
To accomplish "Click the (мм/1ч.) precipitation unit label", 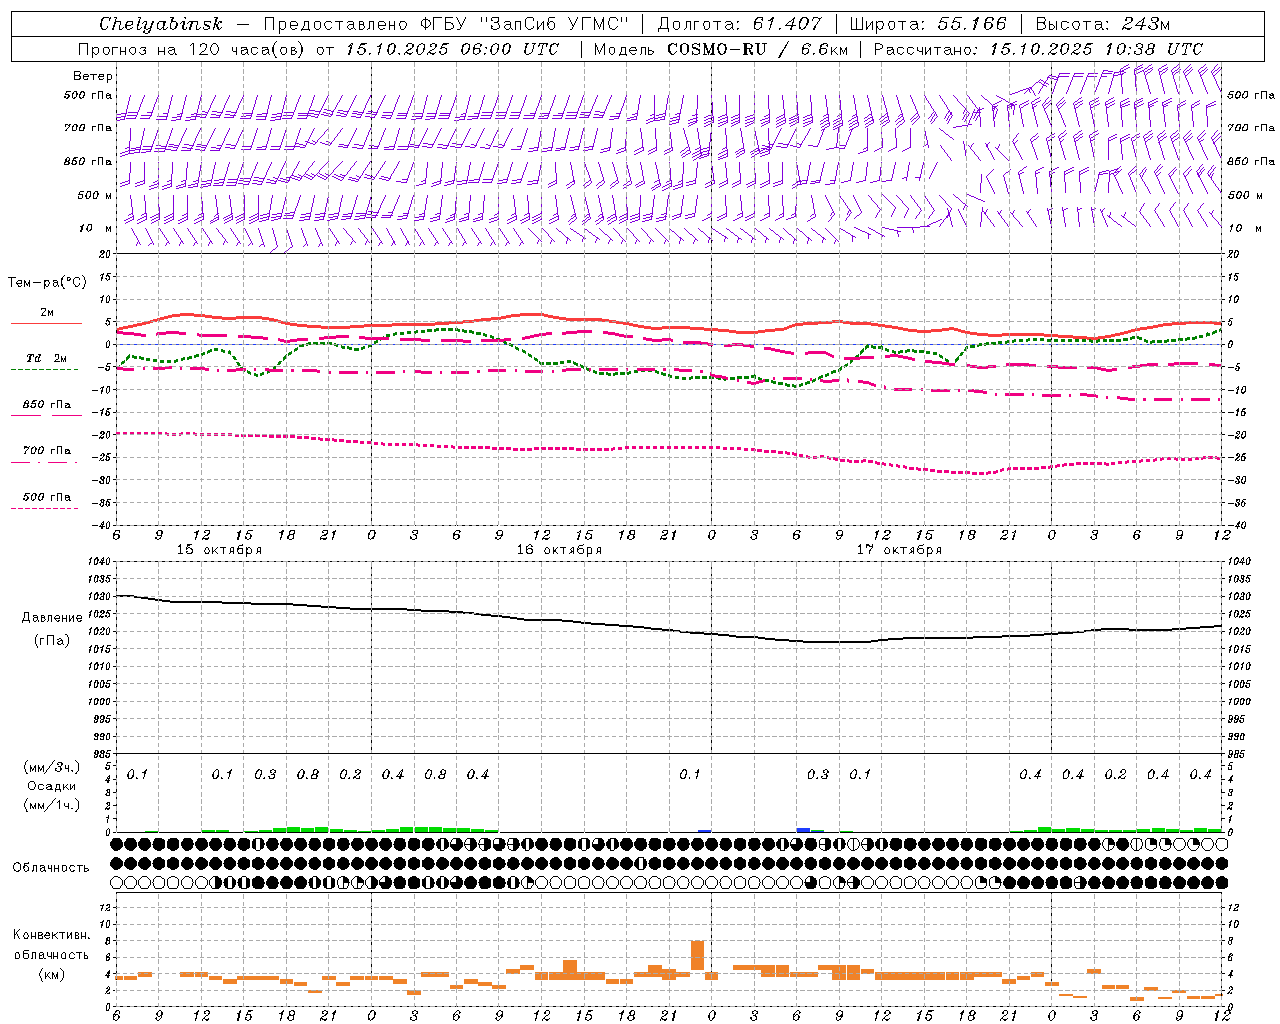I will (52, 805).
